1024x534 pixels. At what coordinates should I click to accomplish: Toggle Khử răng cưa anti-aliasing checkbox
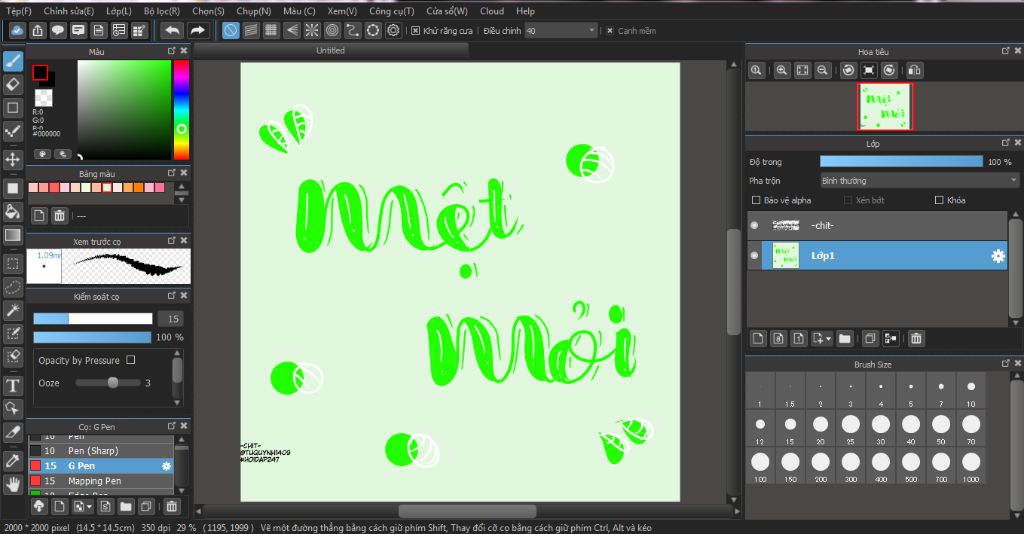415,31
